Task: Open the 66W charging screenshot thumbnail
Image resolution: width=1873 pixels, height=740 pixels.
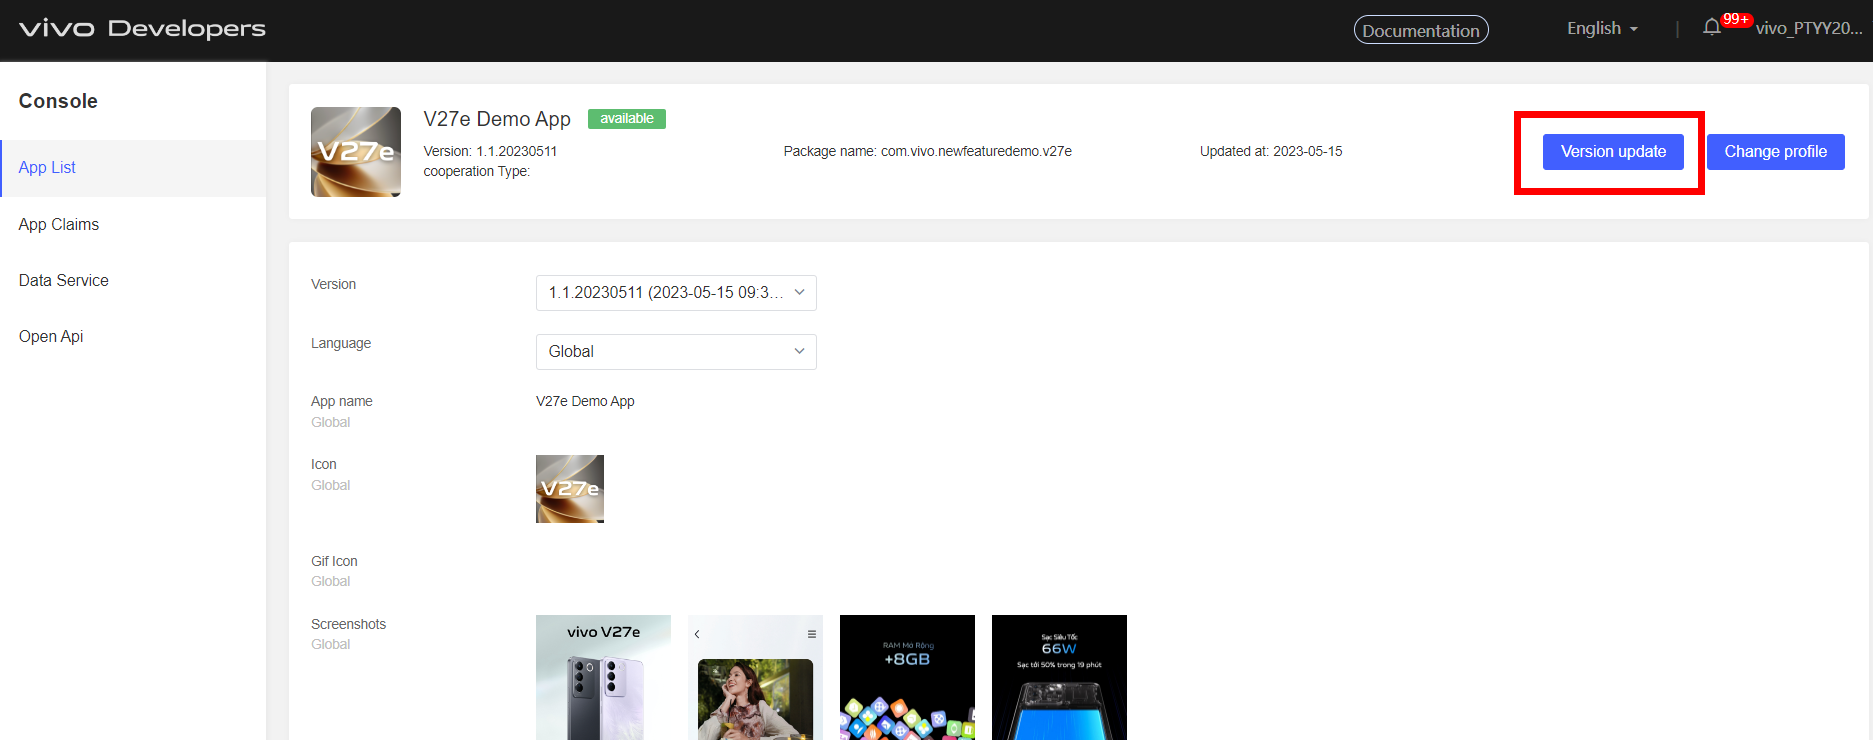Action: coord(1059,677)
